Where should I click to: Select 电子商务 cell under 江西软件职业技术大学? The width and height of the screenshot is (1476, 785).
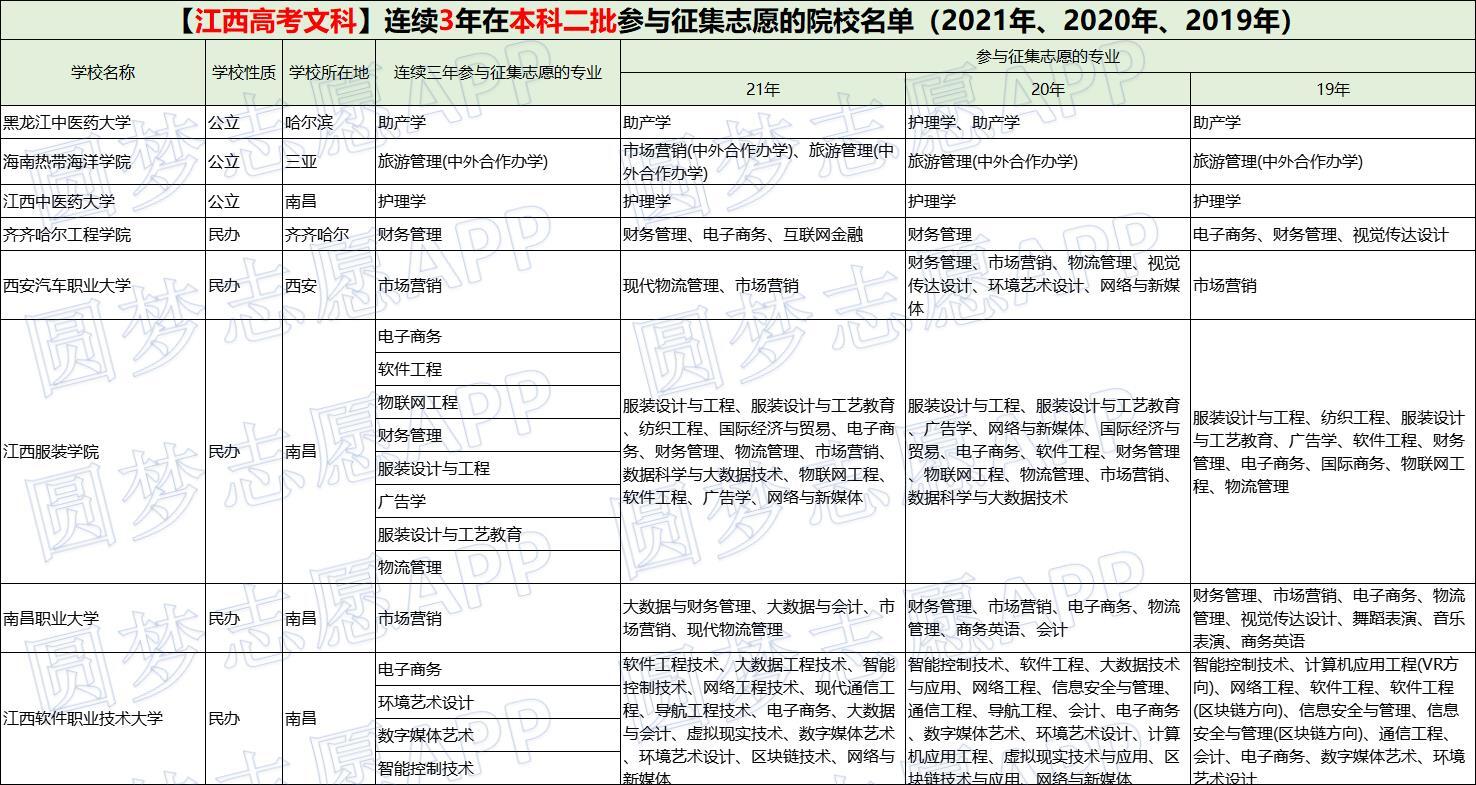pos(498,669)
